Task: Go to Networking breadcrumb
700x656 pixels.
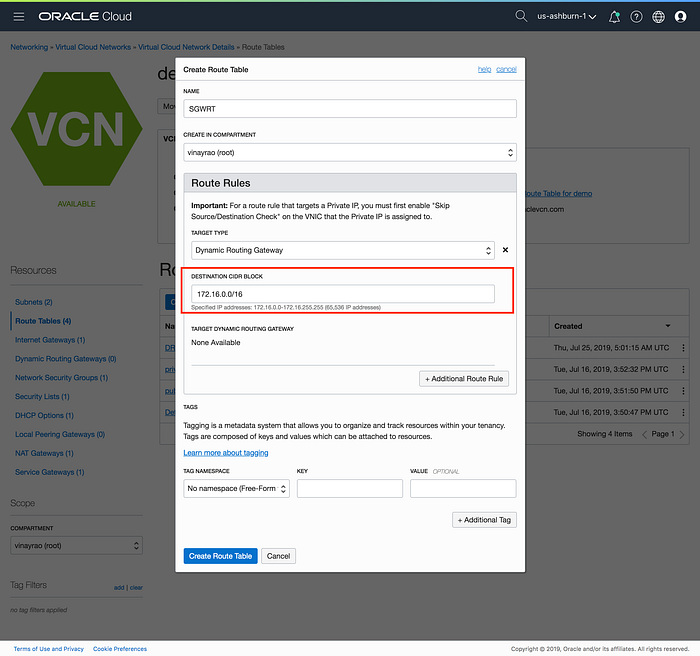Action: tap(29, 47)
